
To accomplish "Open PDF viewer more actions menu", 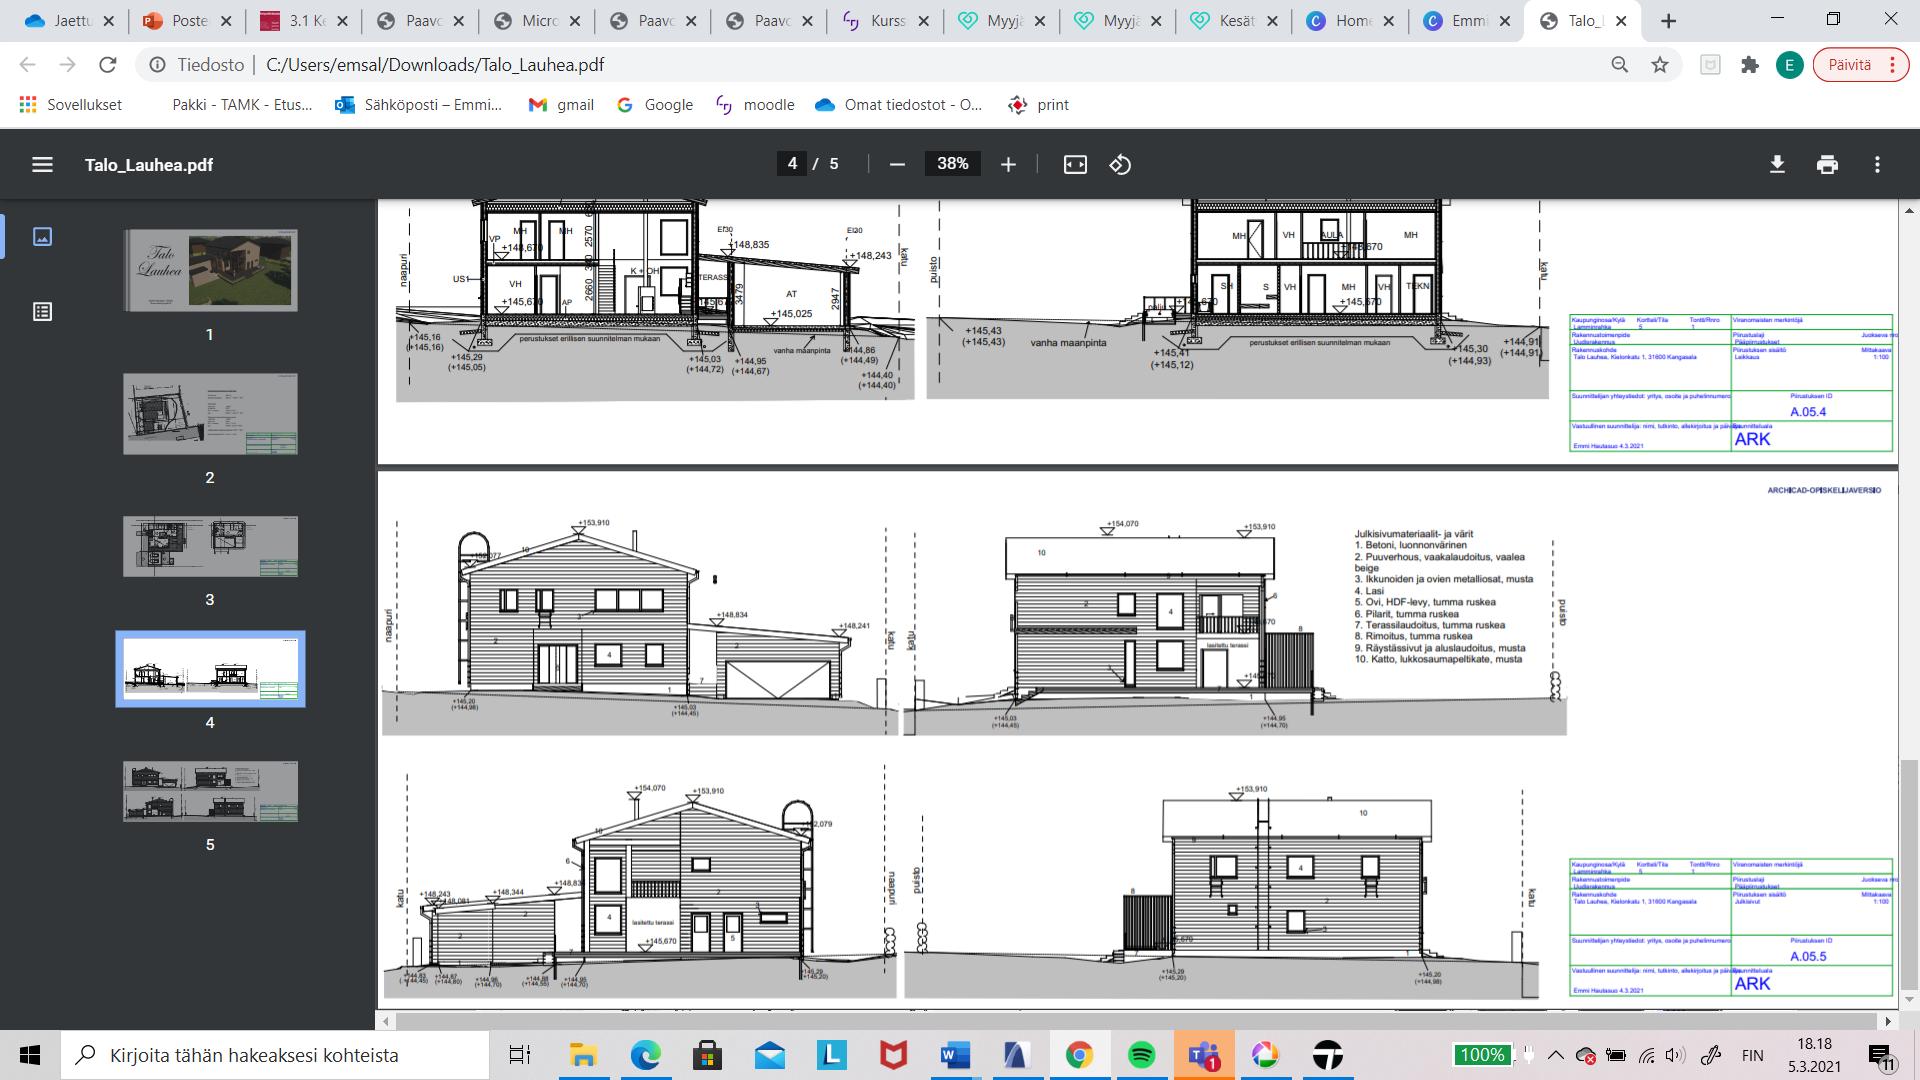I will click(x=1877, y=165).
